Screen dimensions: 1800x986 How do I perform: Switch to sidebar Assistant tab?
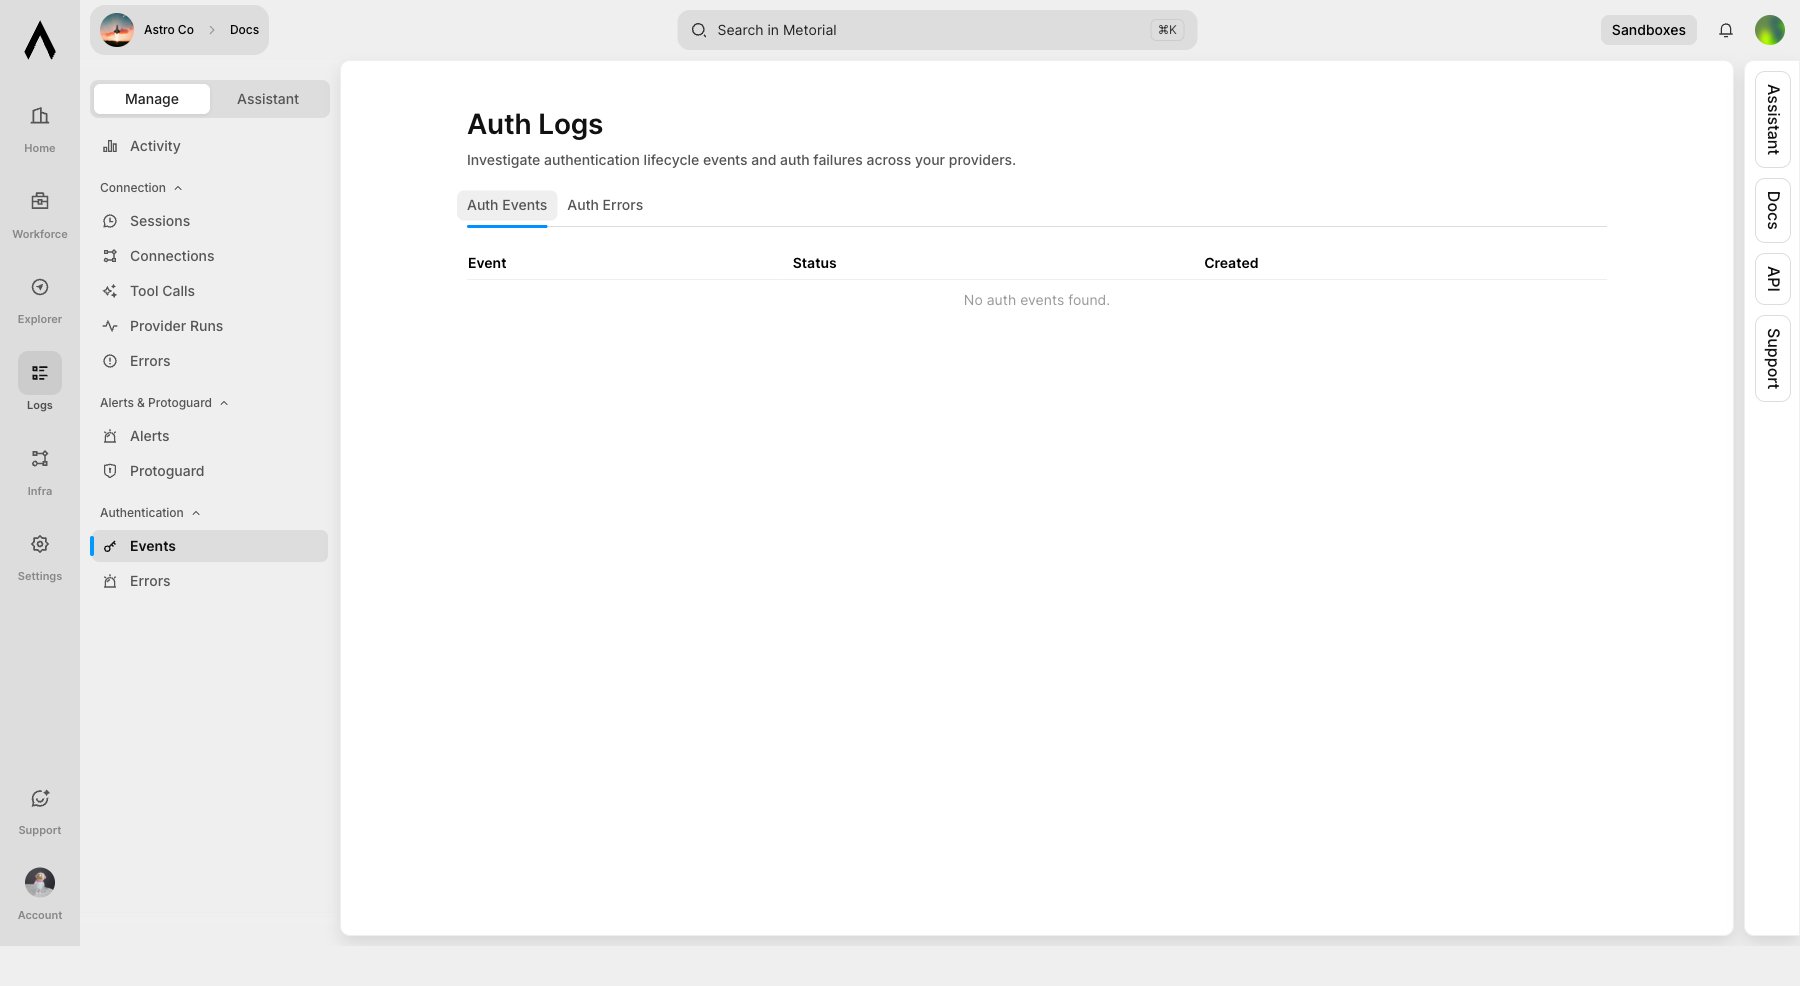(x=268, y=99)
